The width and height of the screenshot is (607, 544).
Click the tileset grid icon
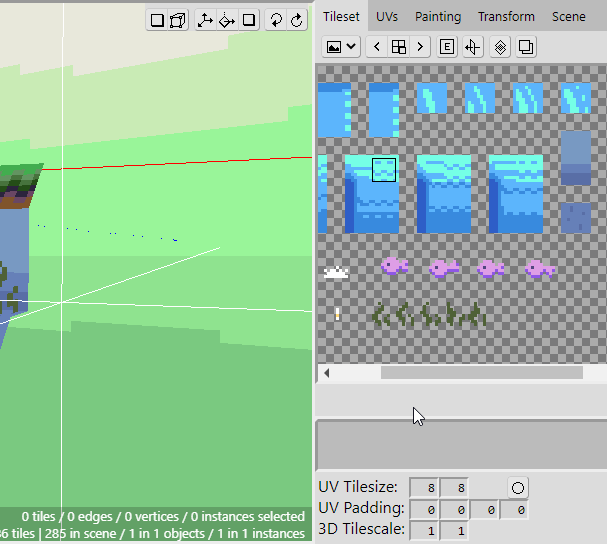(398, 47)
